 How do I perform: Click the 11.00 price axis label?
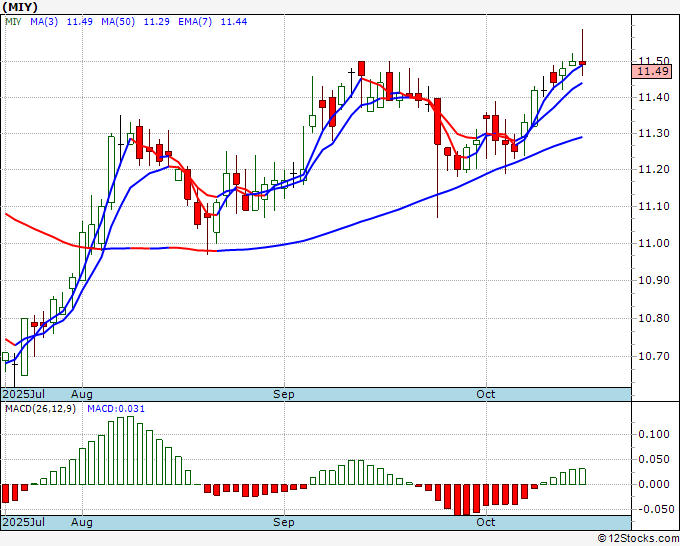(654, 243)
